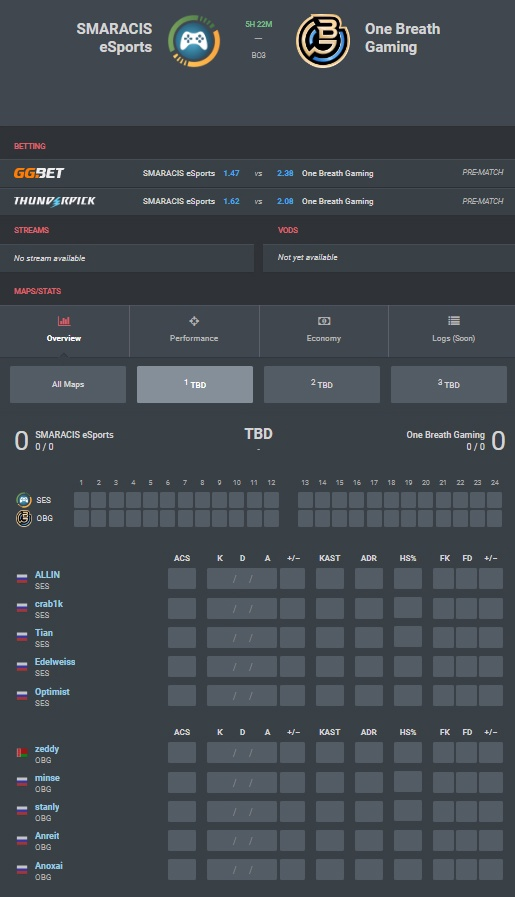
Task: Click Thunderpick odds 2.08 for One Breath
Action: [285, 201]
